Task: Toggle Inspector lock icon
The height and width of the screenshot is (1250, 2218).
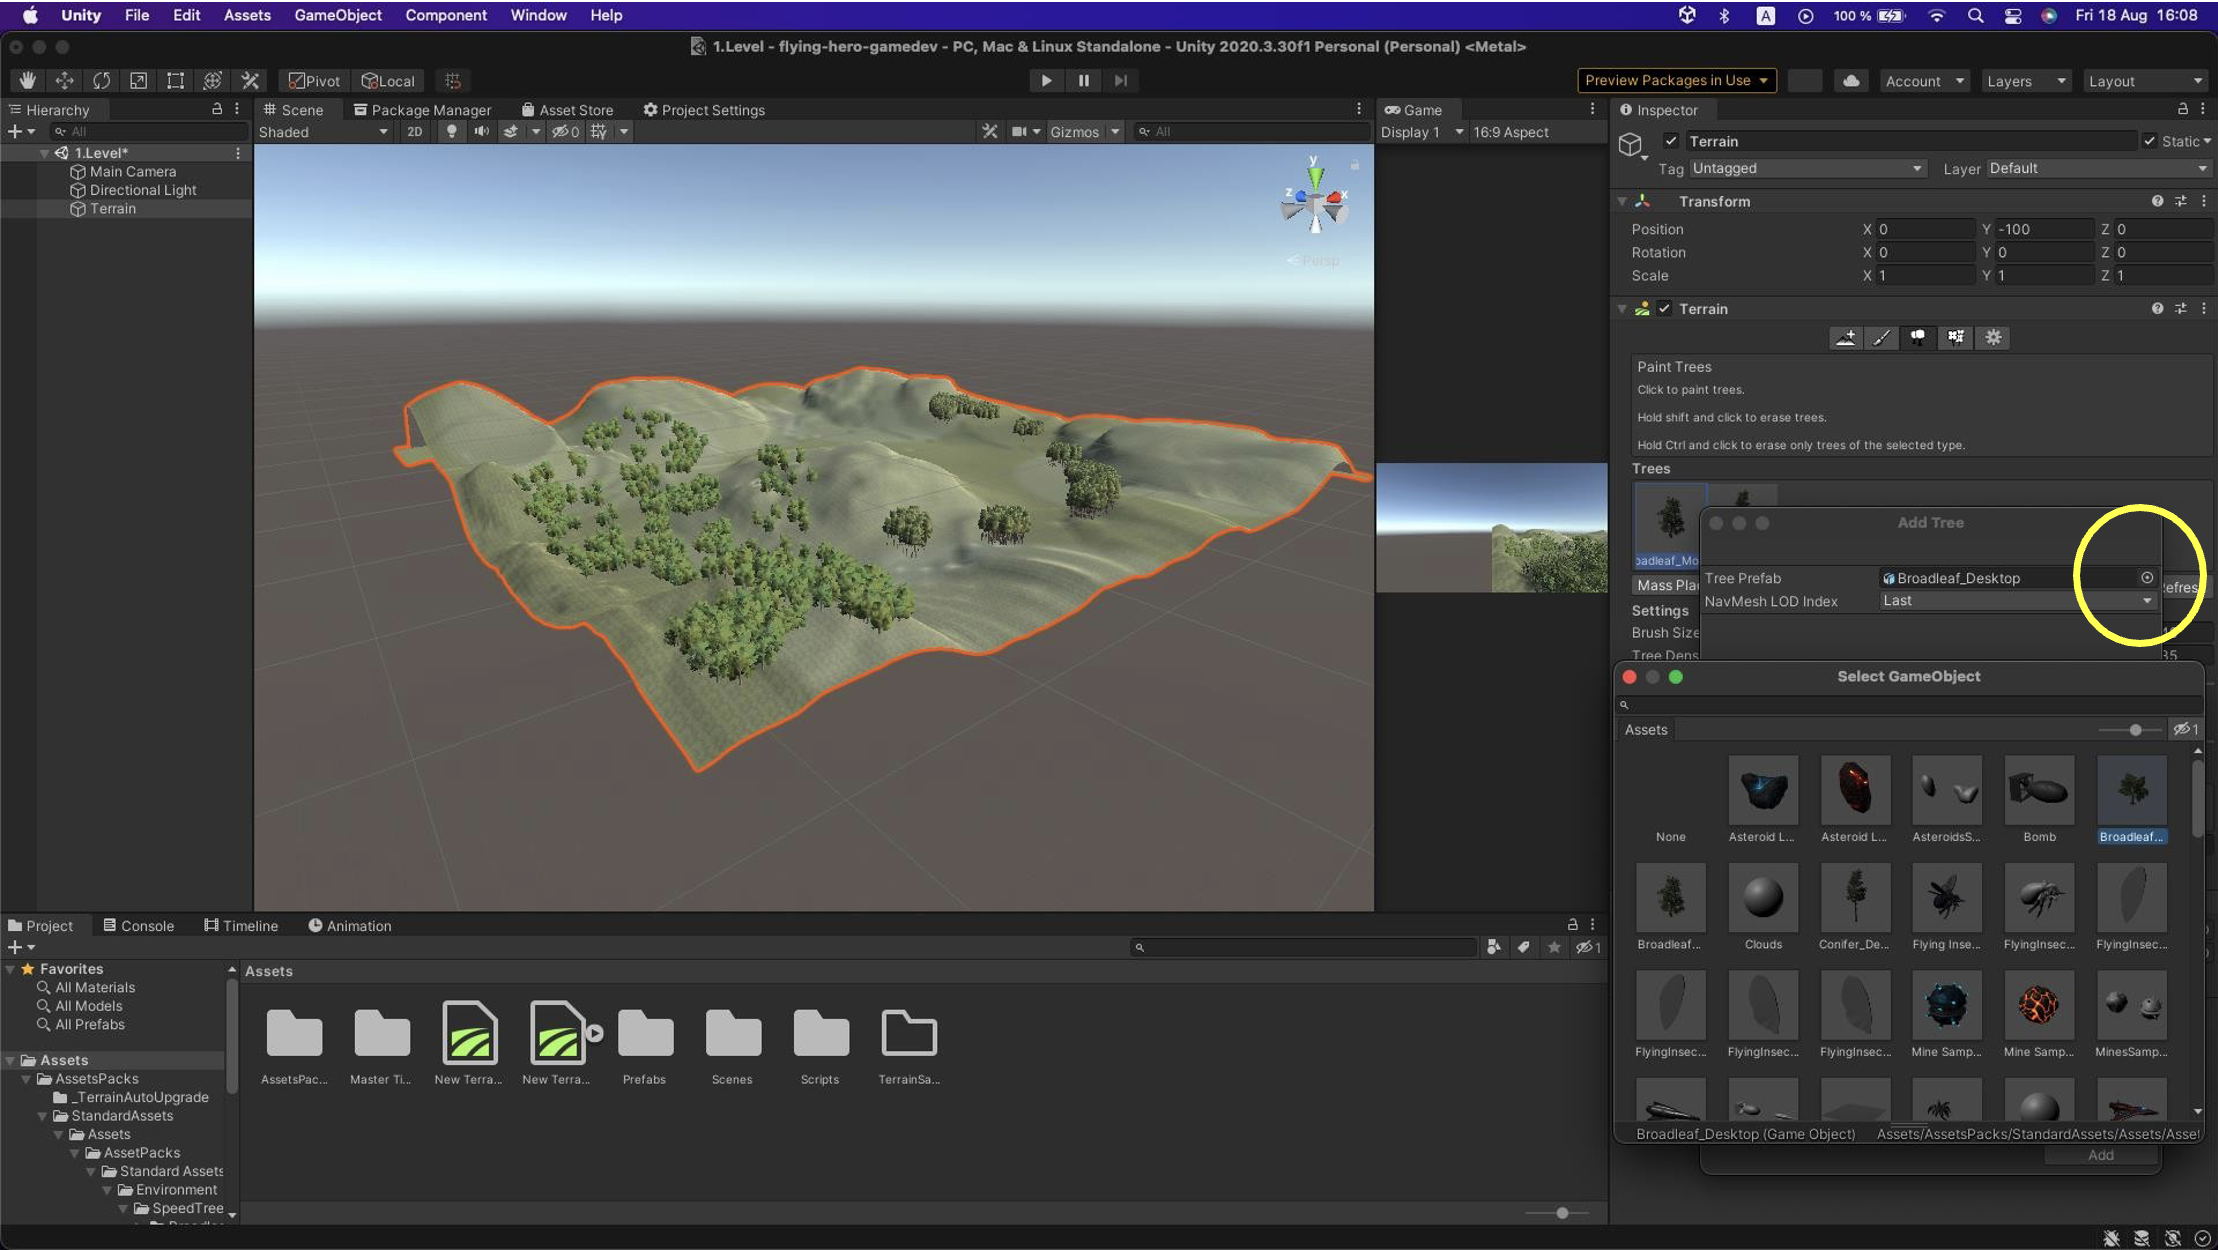Action: (x=2182, y=109)
